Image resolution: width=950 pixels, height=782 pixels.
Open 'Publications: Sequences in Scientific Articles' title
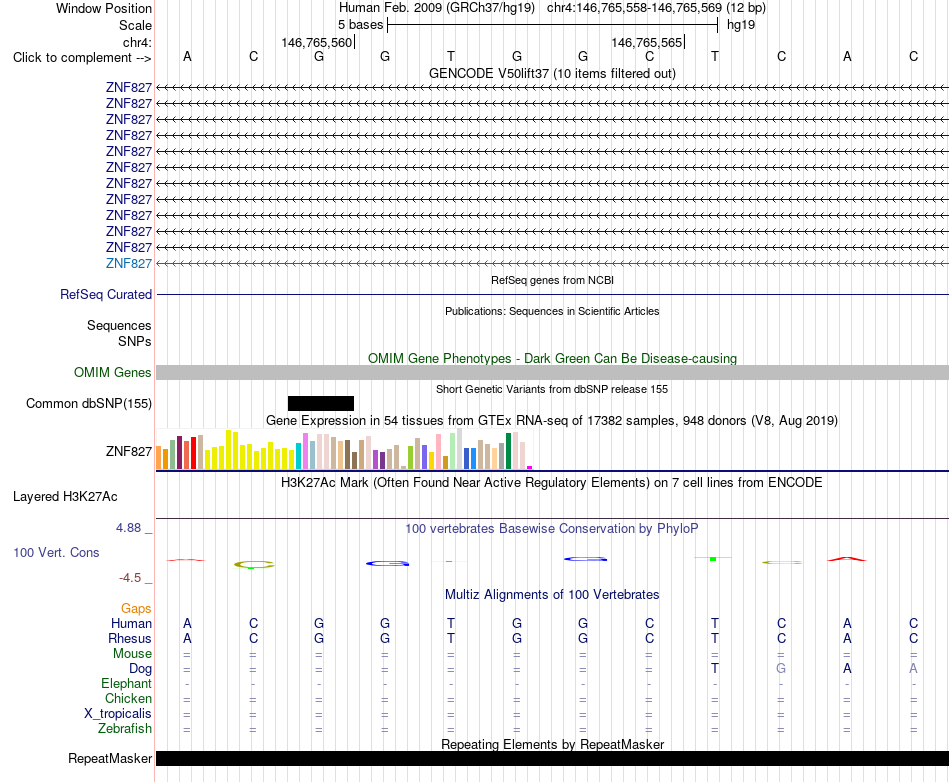(x=552, y=311)
